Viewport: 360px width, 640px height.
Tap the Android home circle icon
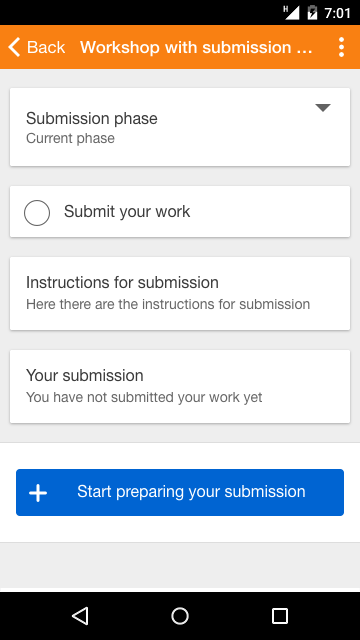(x=180, y=616)
